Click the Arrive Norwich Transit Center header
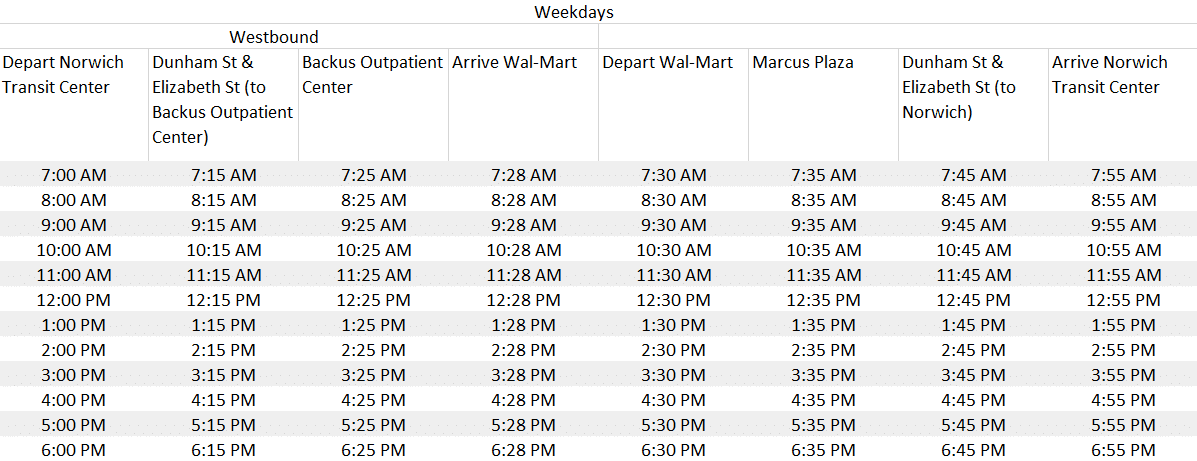 (1123, 105)
